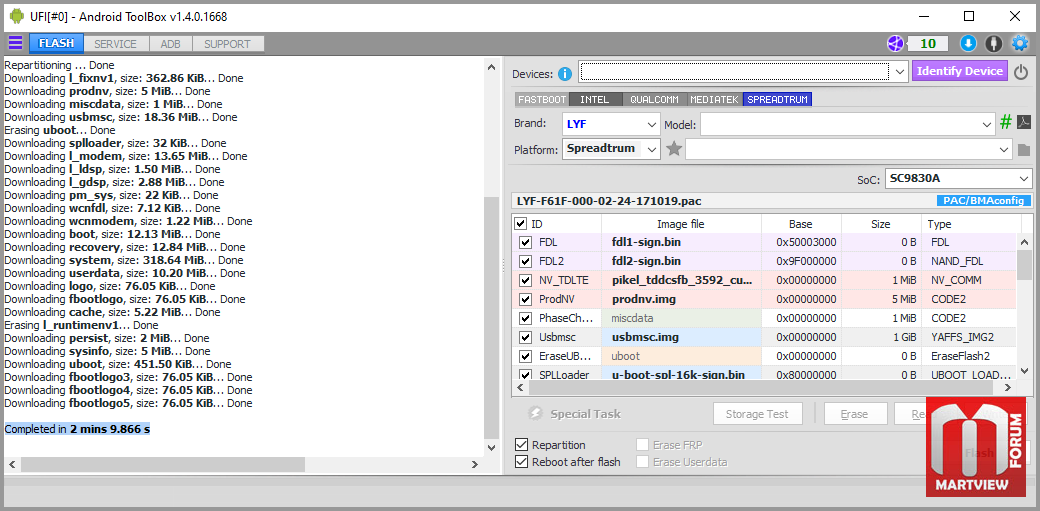Select the usbmsc.img image file cell
Screen dimensions: 1040x511
(x=681, y=338)
